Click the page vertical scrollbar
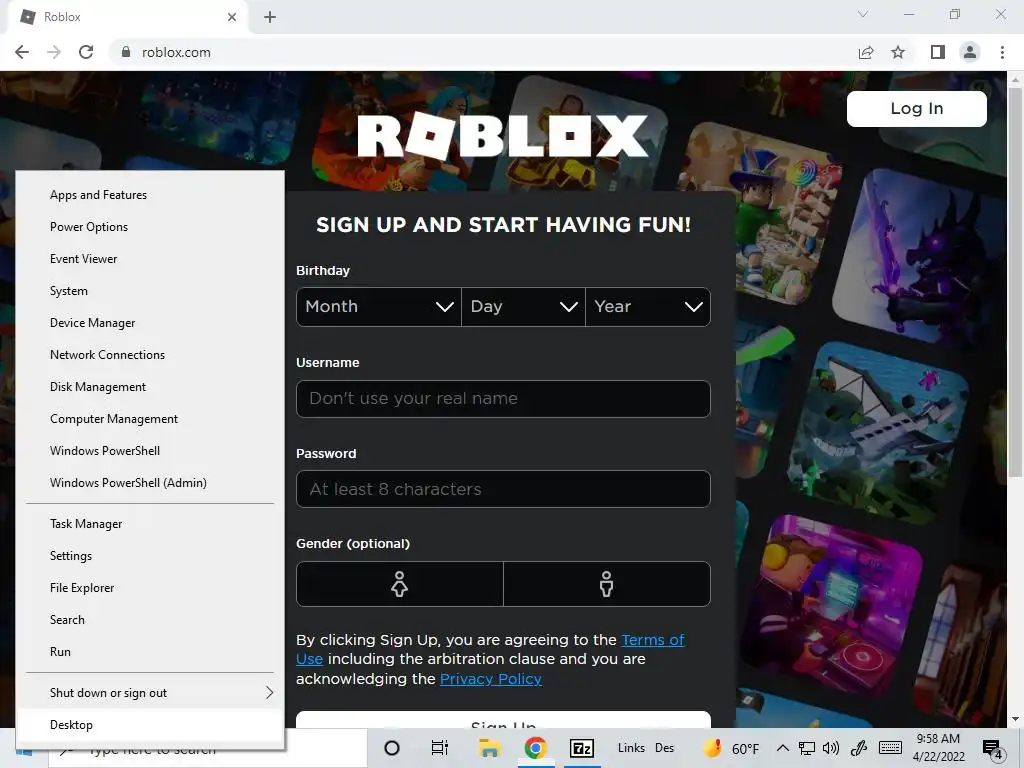The height and width of the screenshot is (768, 1024). 1015,282
